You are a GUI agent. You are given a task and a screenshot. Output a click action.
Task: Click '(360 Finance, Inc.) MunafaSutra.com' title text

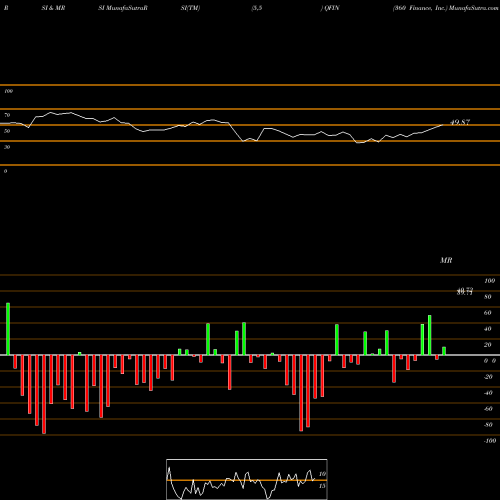tap(446, 8)
